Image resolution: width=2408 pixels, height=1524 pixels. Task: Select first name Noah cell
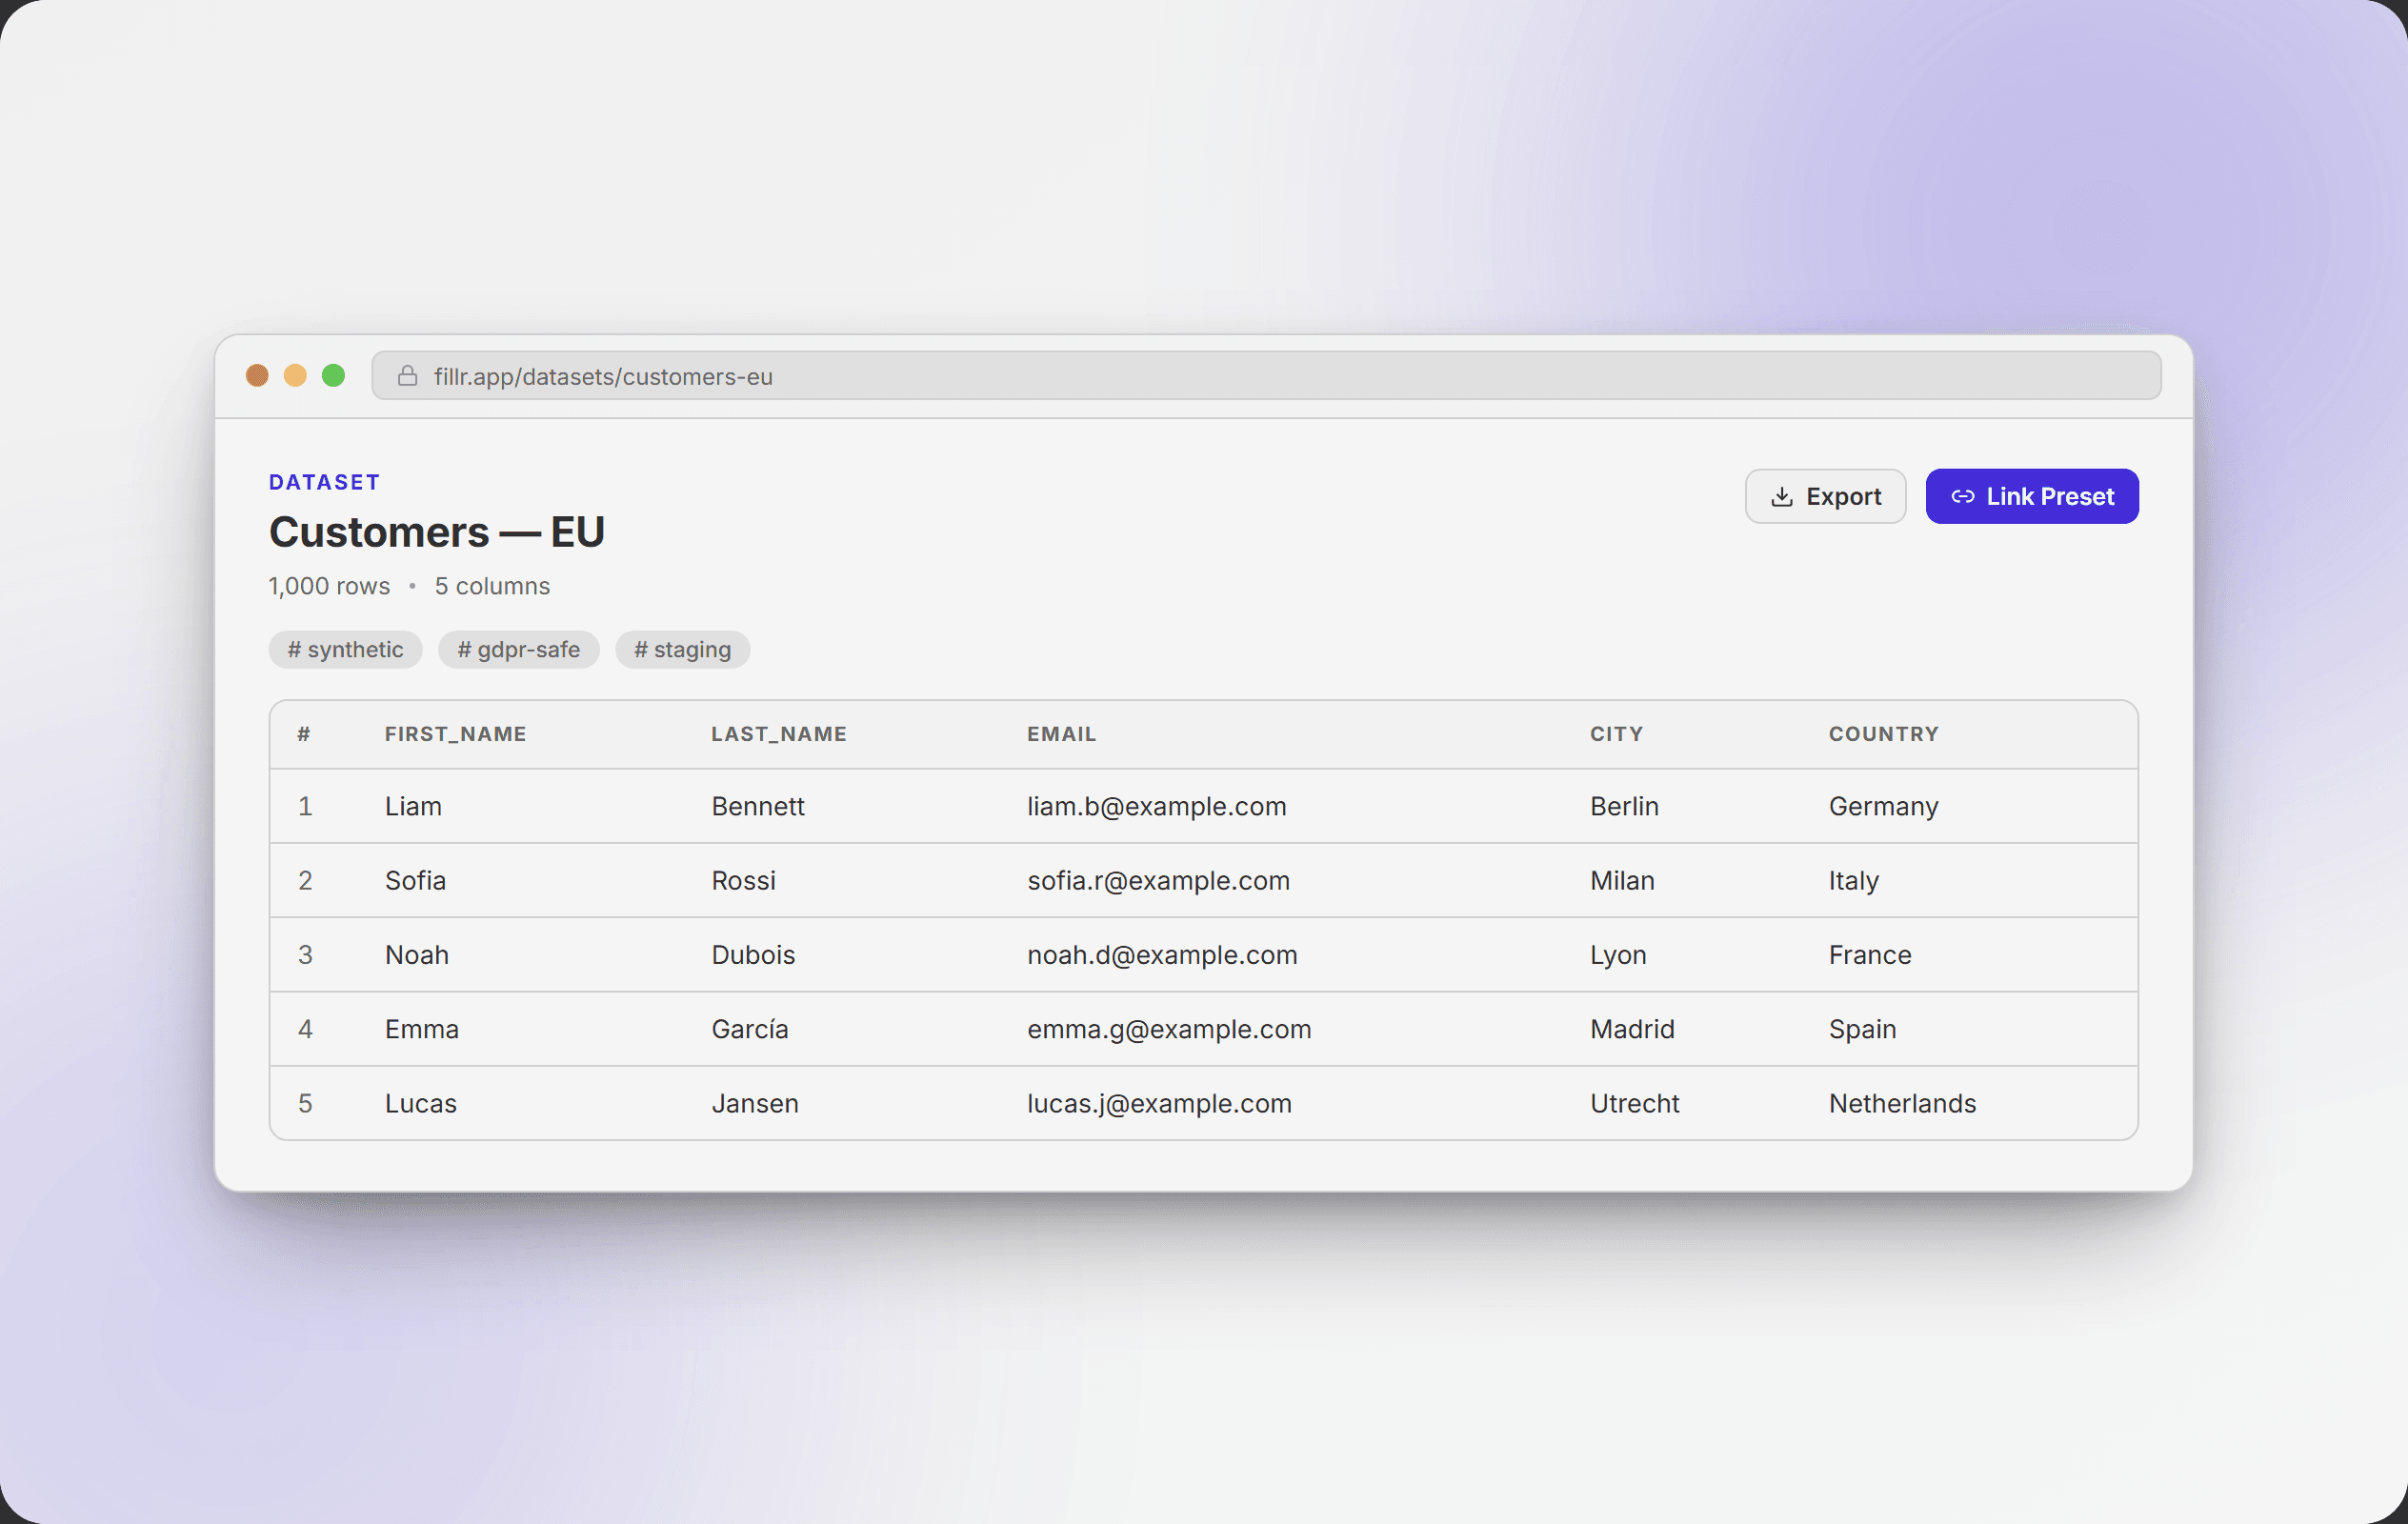[417, 955]
